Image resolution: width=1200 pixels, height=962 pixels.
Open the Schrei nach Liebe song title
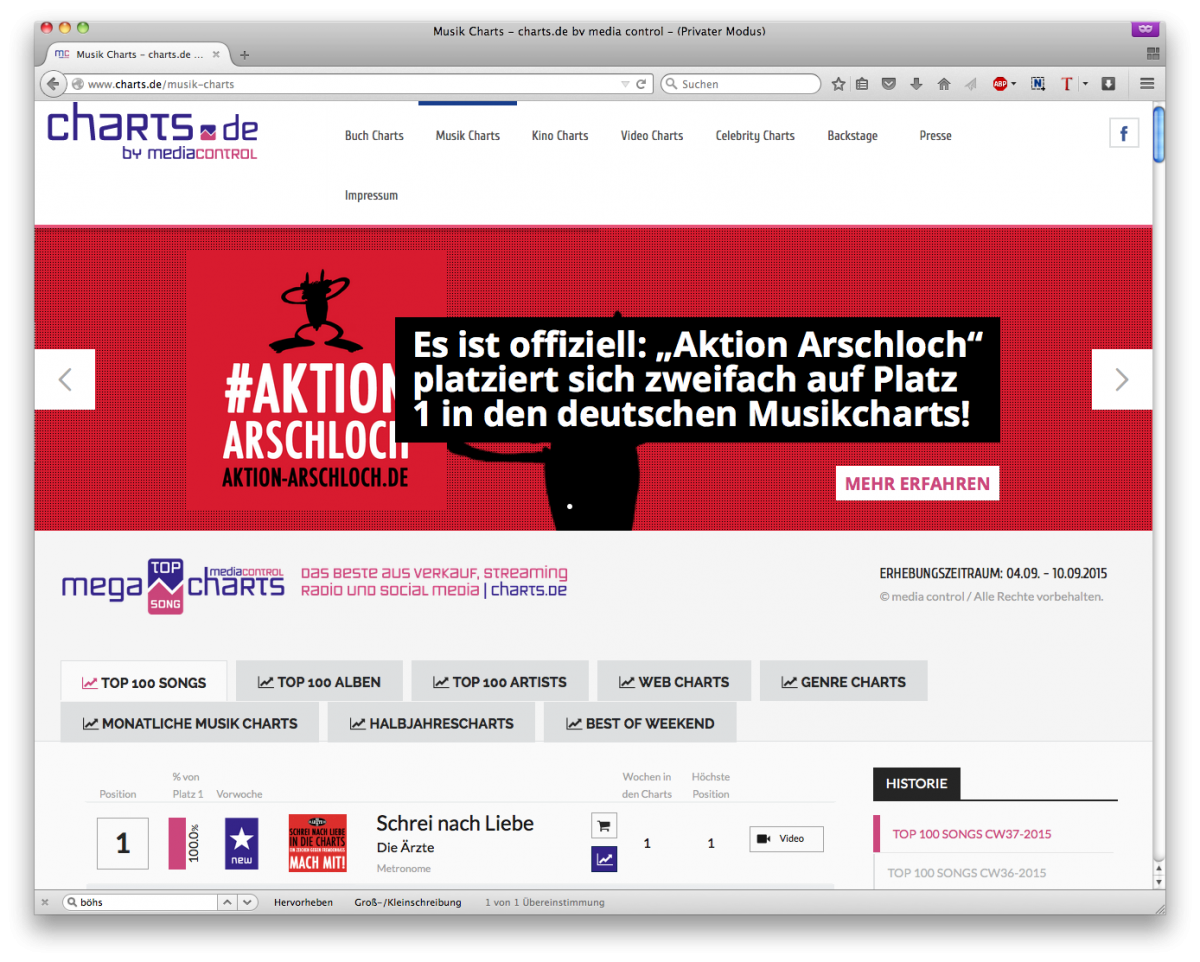(455, 823)
